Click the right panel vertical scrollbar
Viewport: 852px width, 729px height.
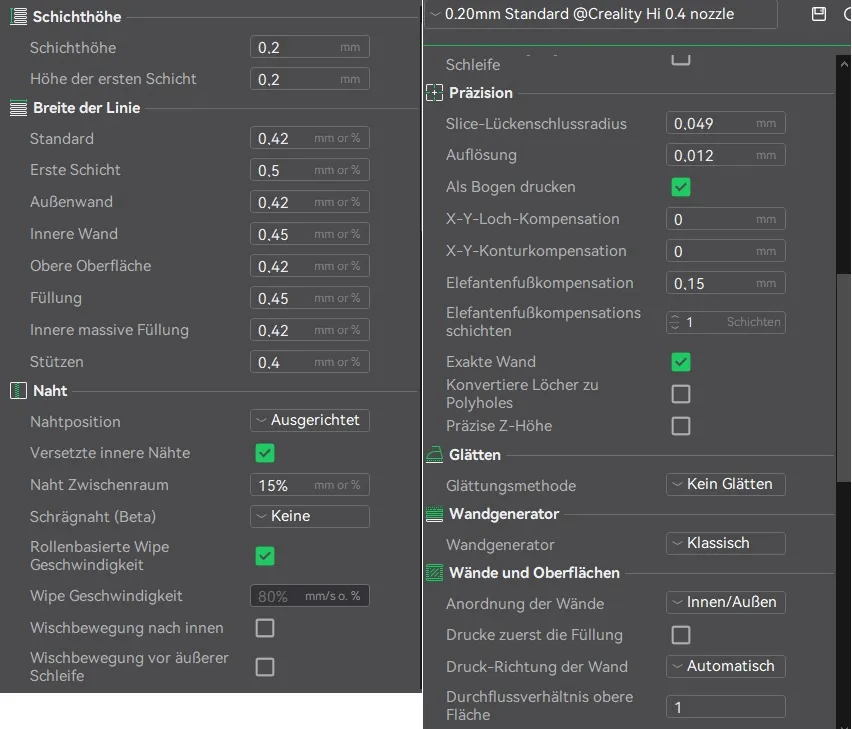click(x=843, y=378)
